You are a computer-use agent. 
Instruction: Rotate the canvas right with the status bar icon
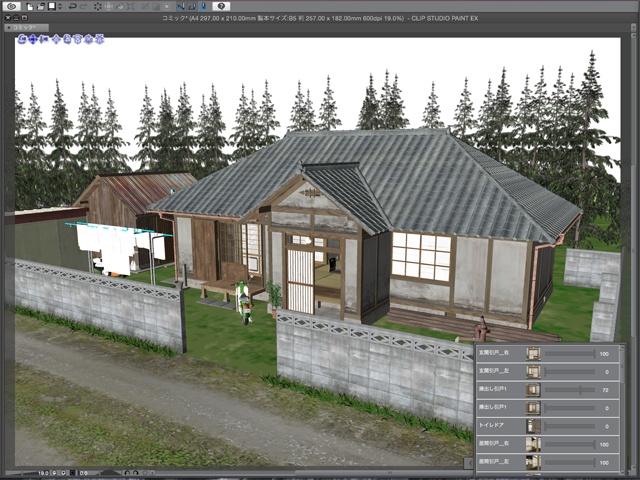click(x=136, y=473)
